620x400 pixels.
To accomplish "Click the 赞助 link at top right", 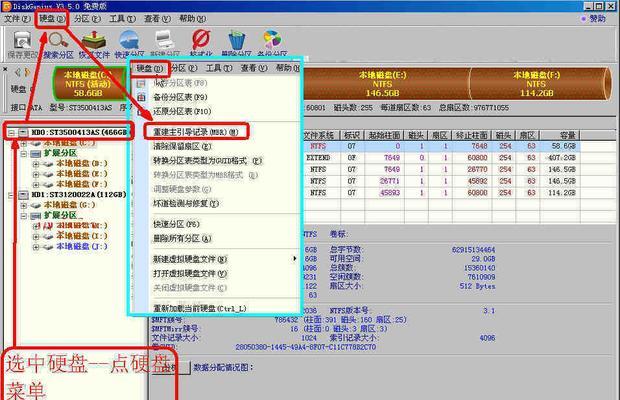I will tap(597, 19).
